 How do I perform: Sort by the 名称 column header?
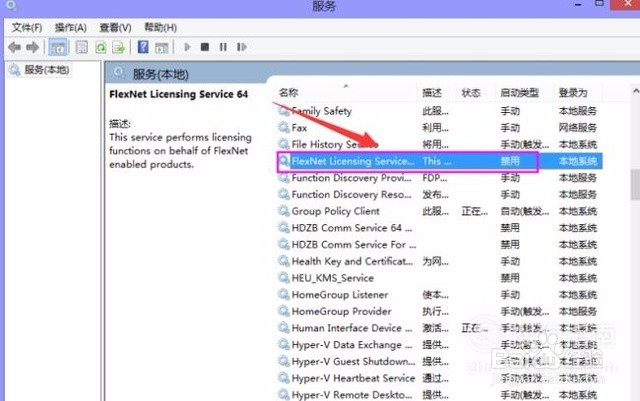coord(289,93)
